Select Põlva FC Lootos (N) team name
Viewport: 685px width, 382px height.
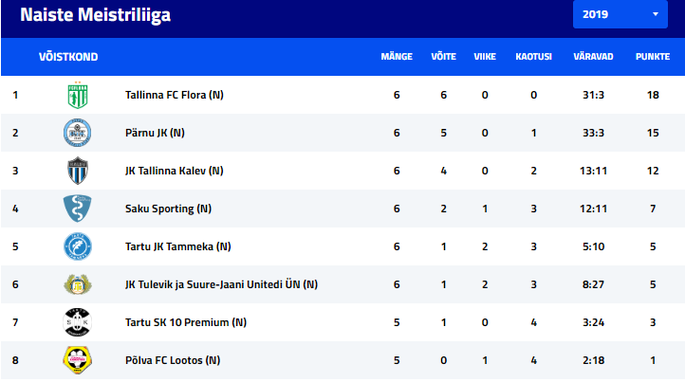coord(173,360)
